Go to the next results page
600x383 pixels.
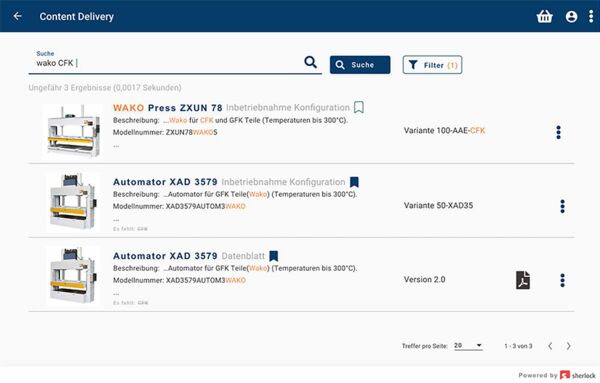pyautogui.click(x=569, y=346)
